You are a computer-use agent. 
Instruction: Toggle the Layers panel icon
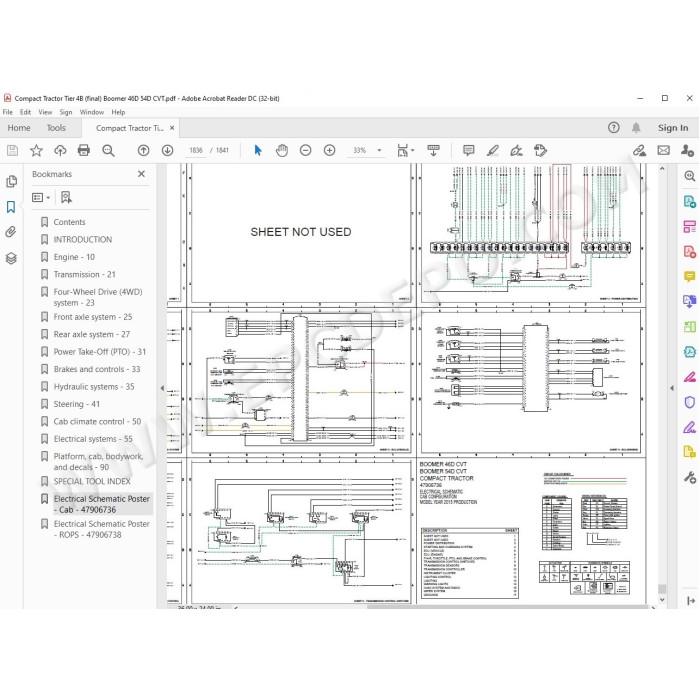11,258
